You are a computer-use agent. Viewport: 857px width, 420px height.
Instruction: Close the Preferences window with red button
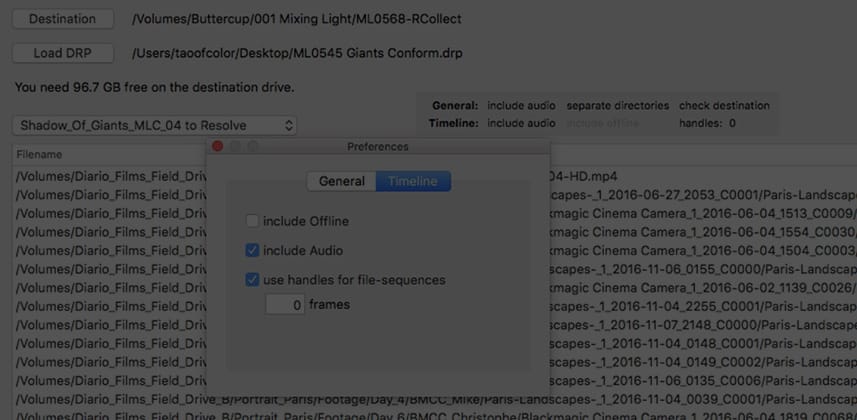pyautogui.click(x=218, y=147)
